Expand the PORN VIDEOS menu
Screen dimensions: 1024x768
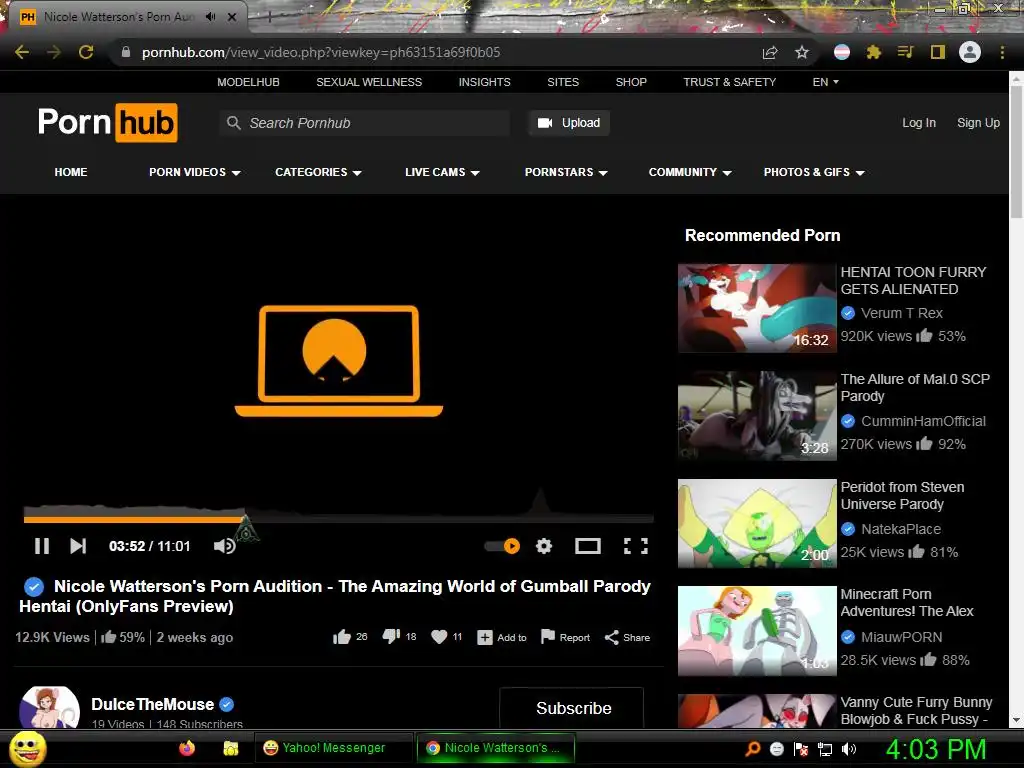(195, 172)
